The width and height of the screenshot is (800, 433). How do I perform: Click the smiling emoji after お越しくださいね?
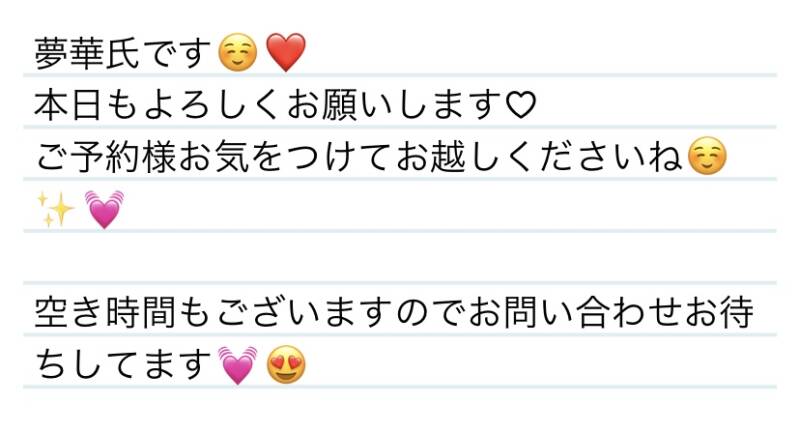click(x=708, y=158)
